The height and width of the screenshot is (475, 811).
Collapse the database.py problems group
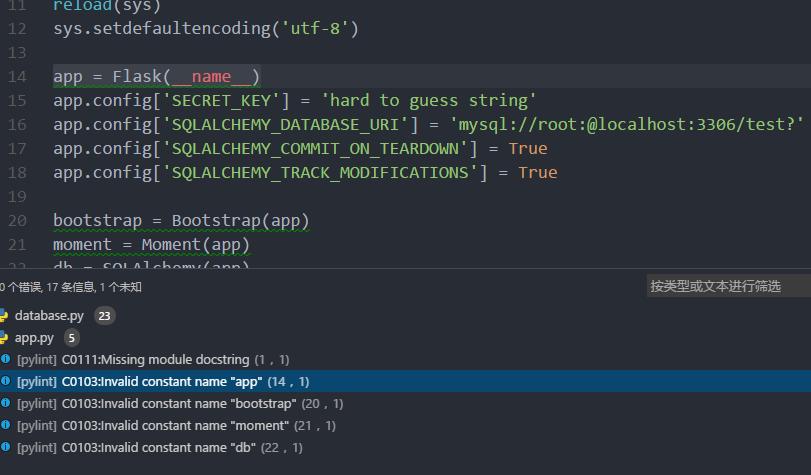pyautogui.click(x=49, y=316)
